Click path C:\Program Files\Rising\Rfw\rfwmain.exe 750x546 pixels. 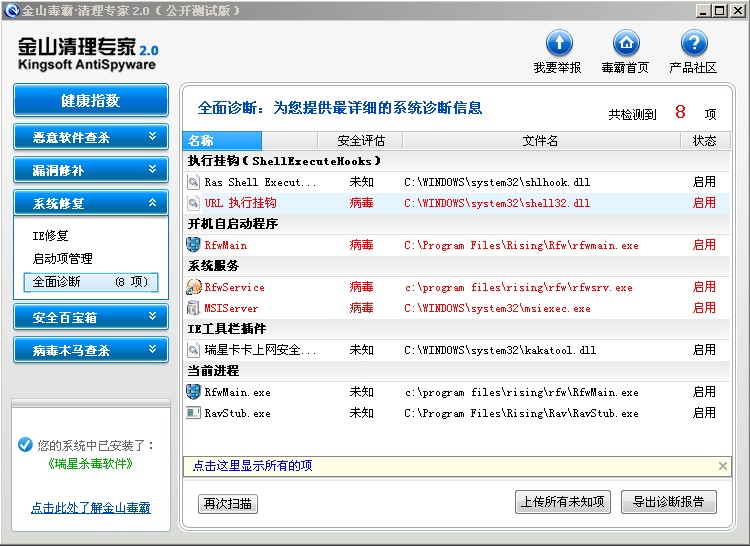(521, 245)
